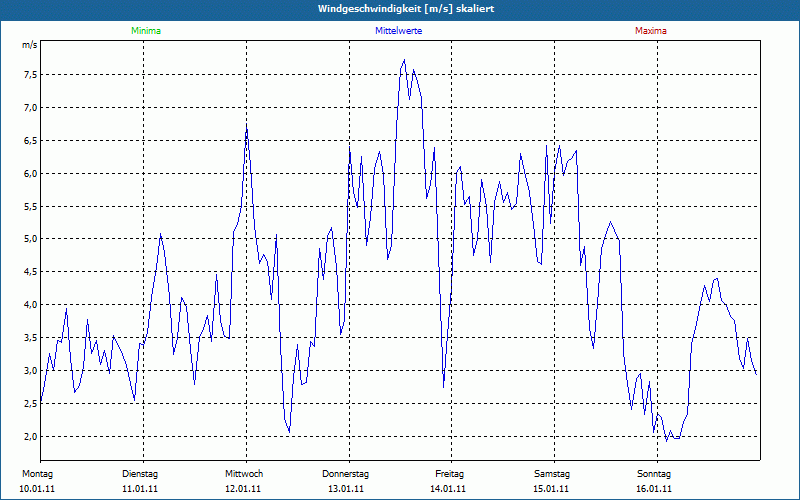The image size is (800, 500).
Task: Click the date 12.01.11
Action: 243,489
